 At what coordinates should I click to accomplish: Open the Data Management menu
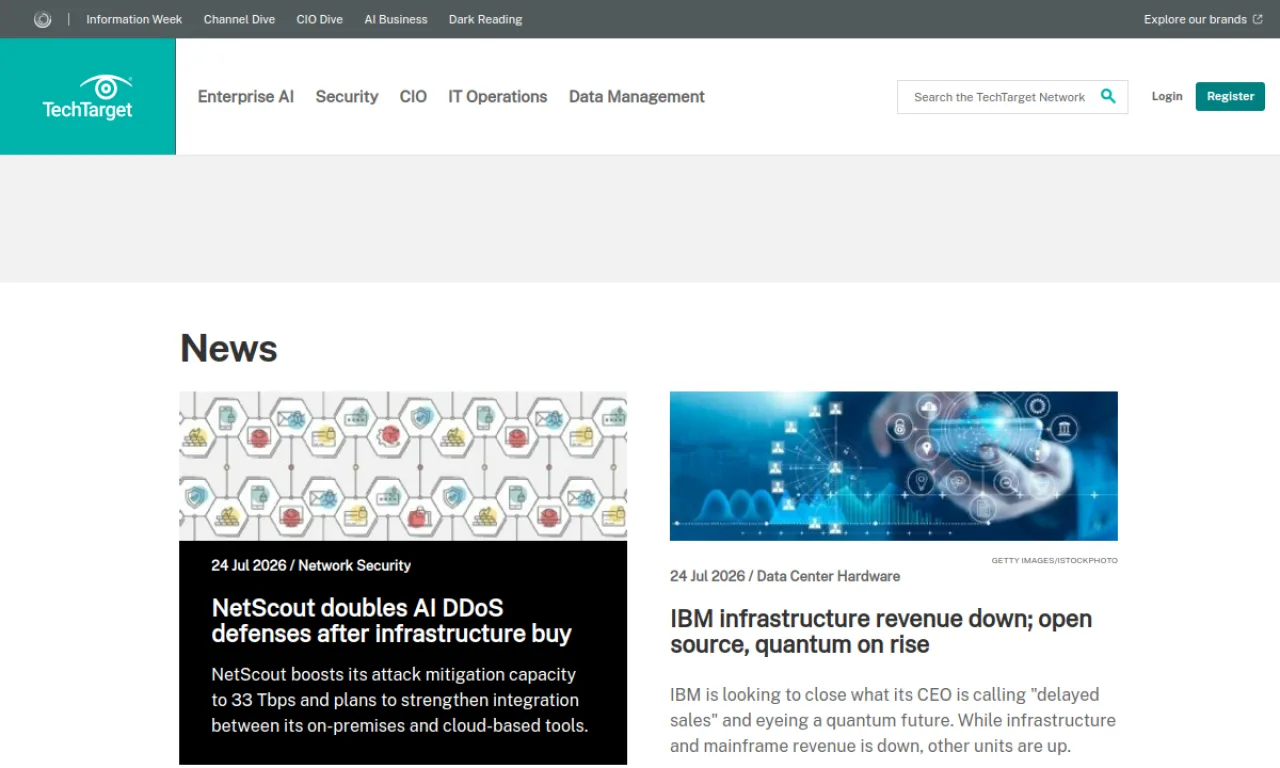pyautogui.click(x=637, y=97)
